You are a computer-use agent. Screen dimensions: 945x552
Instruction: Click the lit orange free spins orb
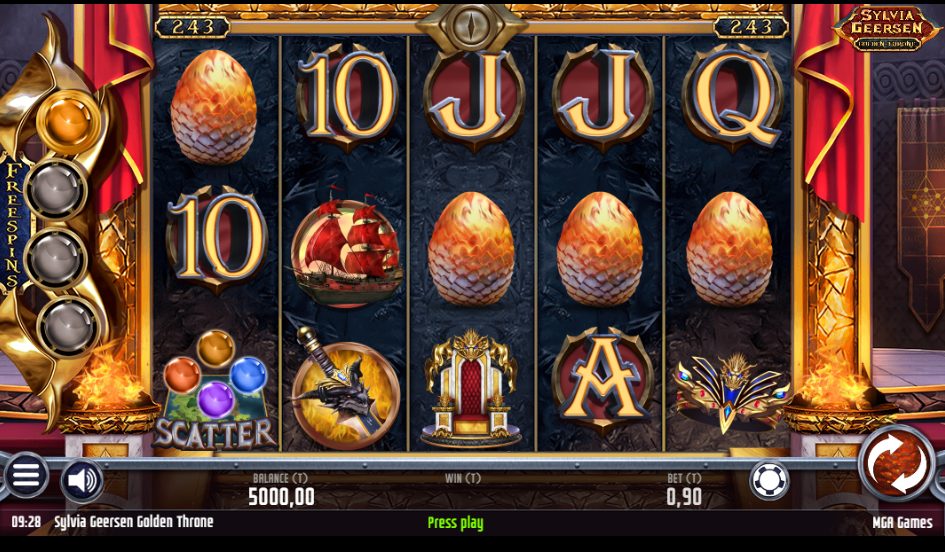[x=68, y=122]
